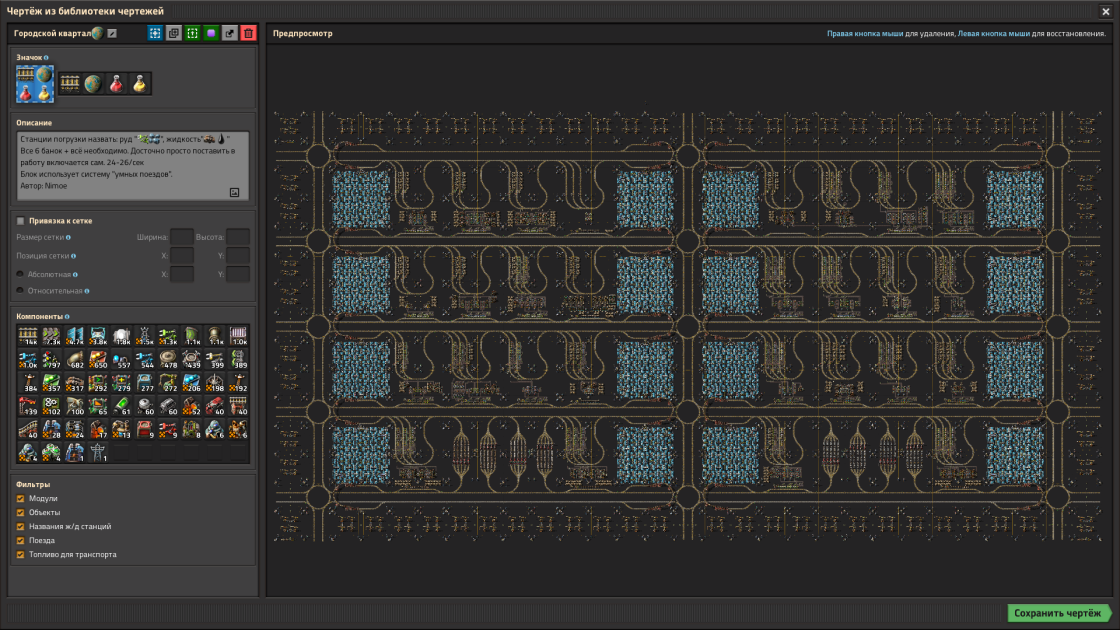
Task: Click the Ширина grid width field
Action: (x=182, y=236)
